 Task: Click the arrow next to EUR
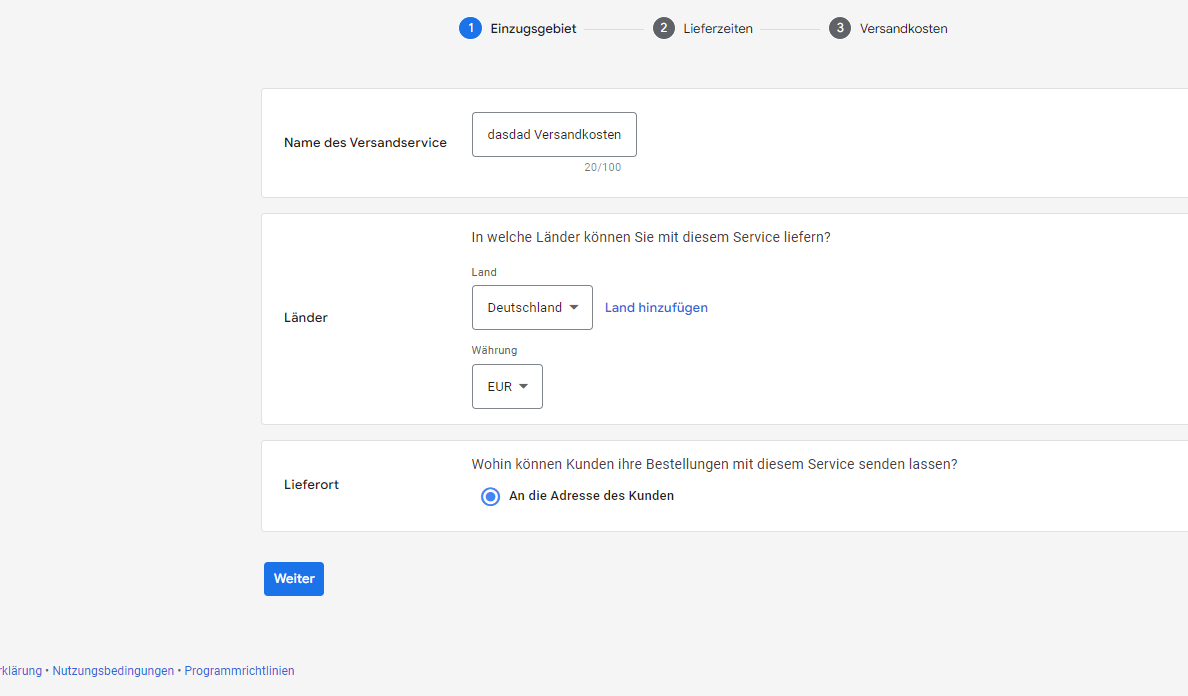(523, 387)
